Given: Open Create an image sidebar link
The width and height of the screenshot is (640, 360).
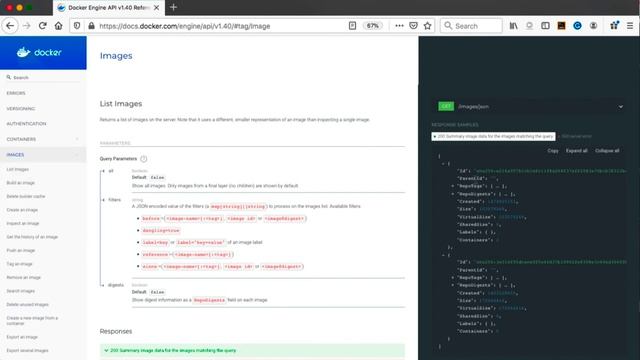Looking at the screenshot, I should pyautogui.click(x=22, y=210).
